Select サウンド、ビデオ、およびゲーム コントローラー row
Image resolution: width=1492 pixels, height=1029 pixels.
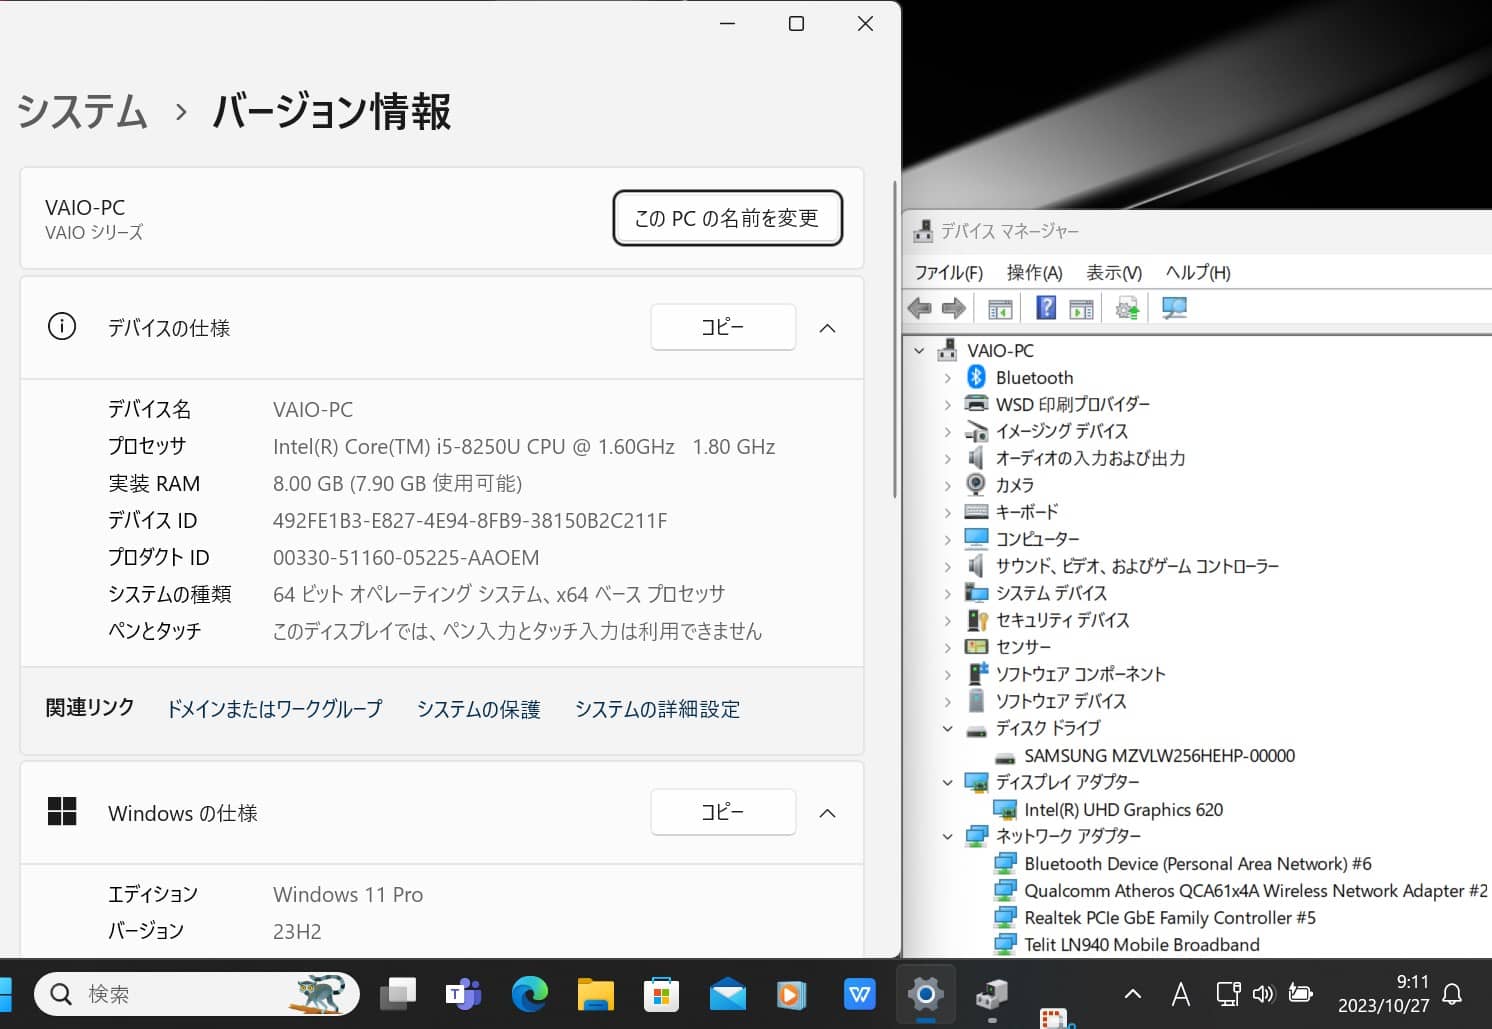coord(1137,566)
